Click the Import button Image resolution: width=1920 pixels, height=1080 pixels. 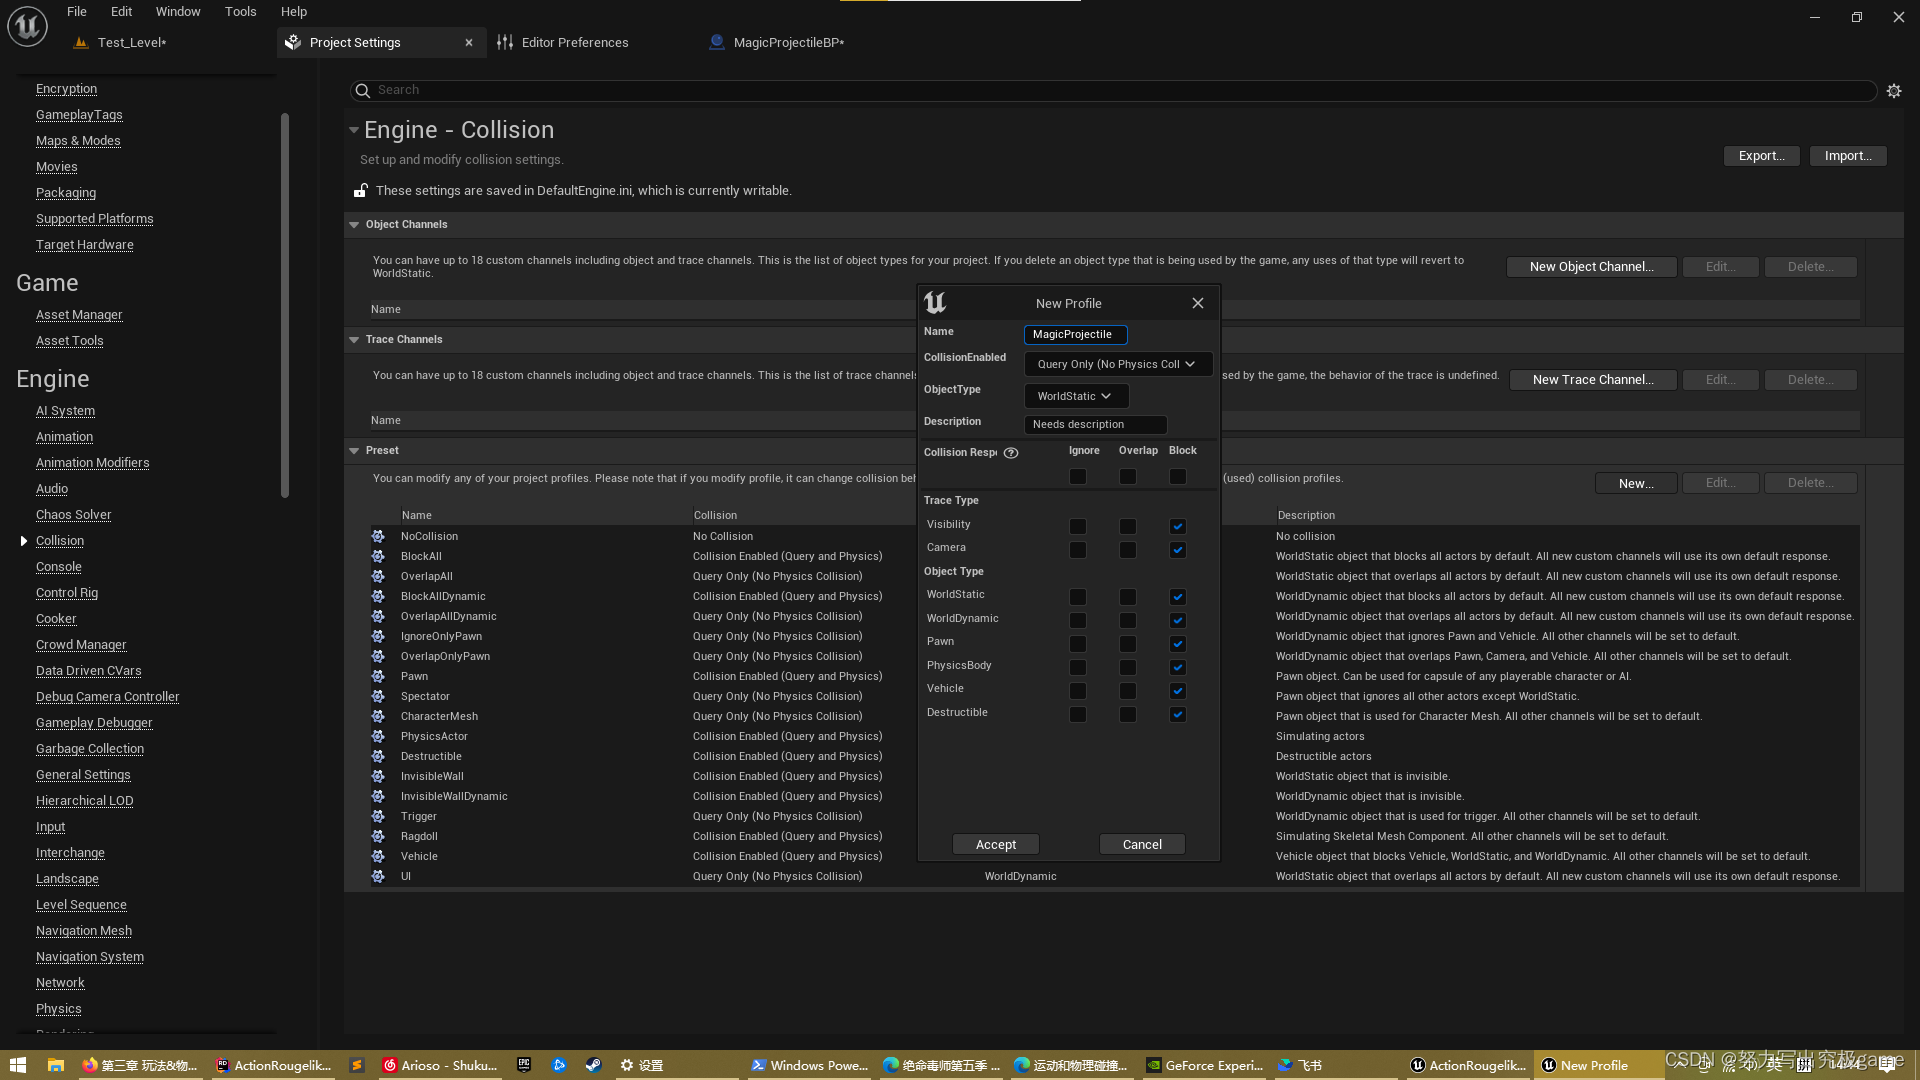[x=1847, y=156]
